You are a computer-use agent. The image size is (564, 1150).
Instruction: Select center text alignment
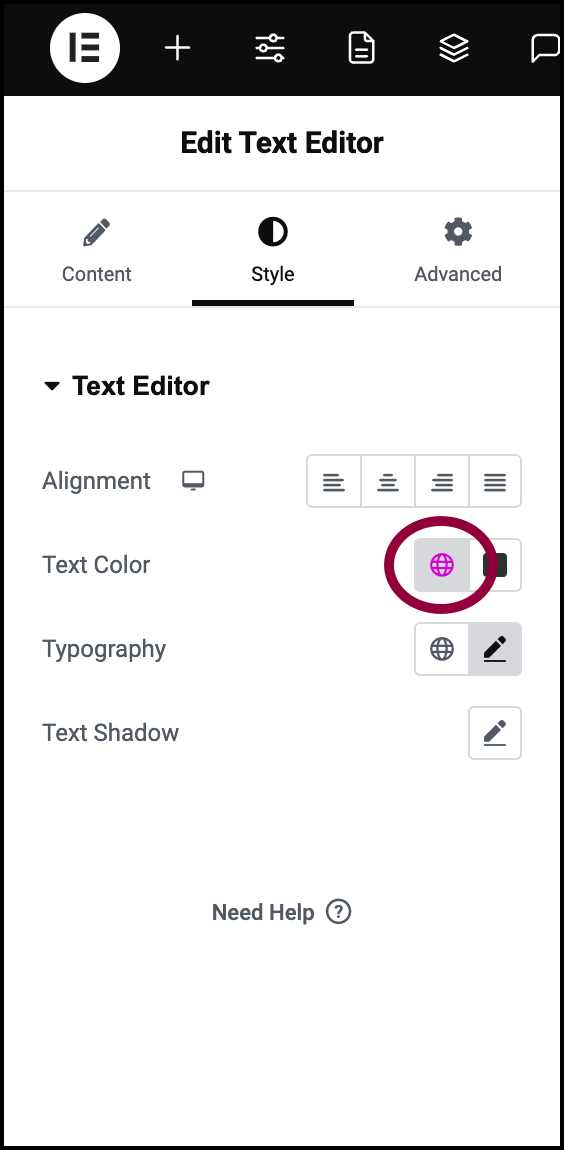tap(388, 481)
